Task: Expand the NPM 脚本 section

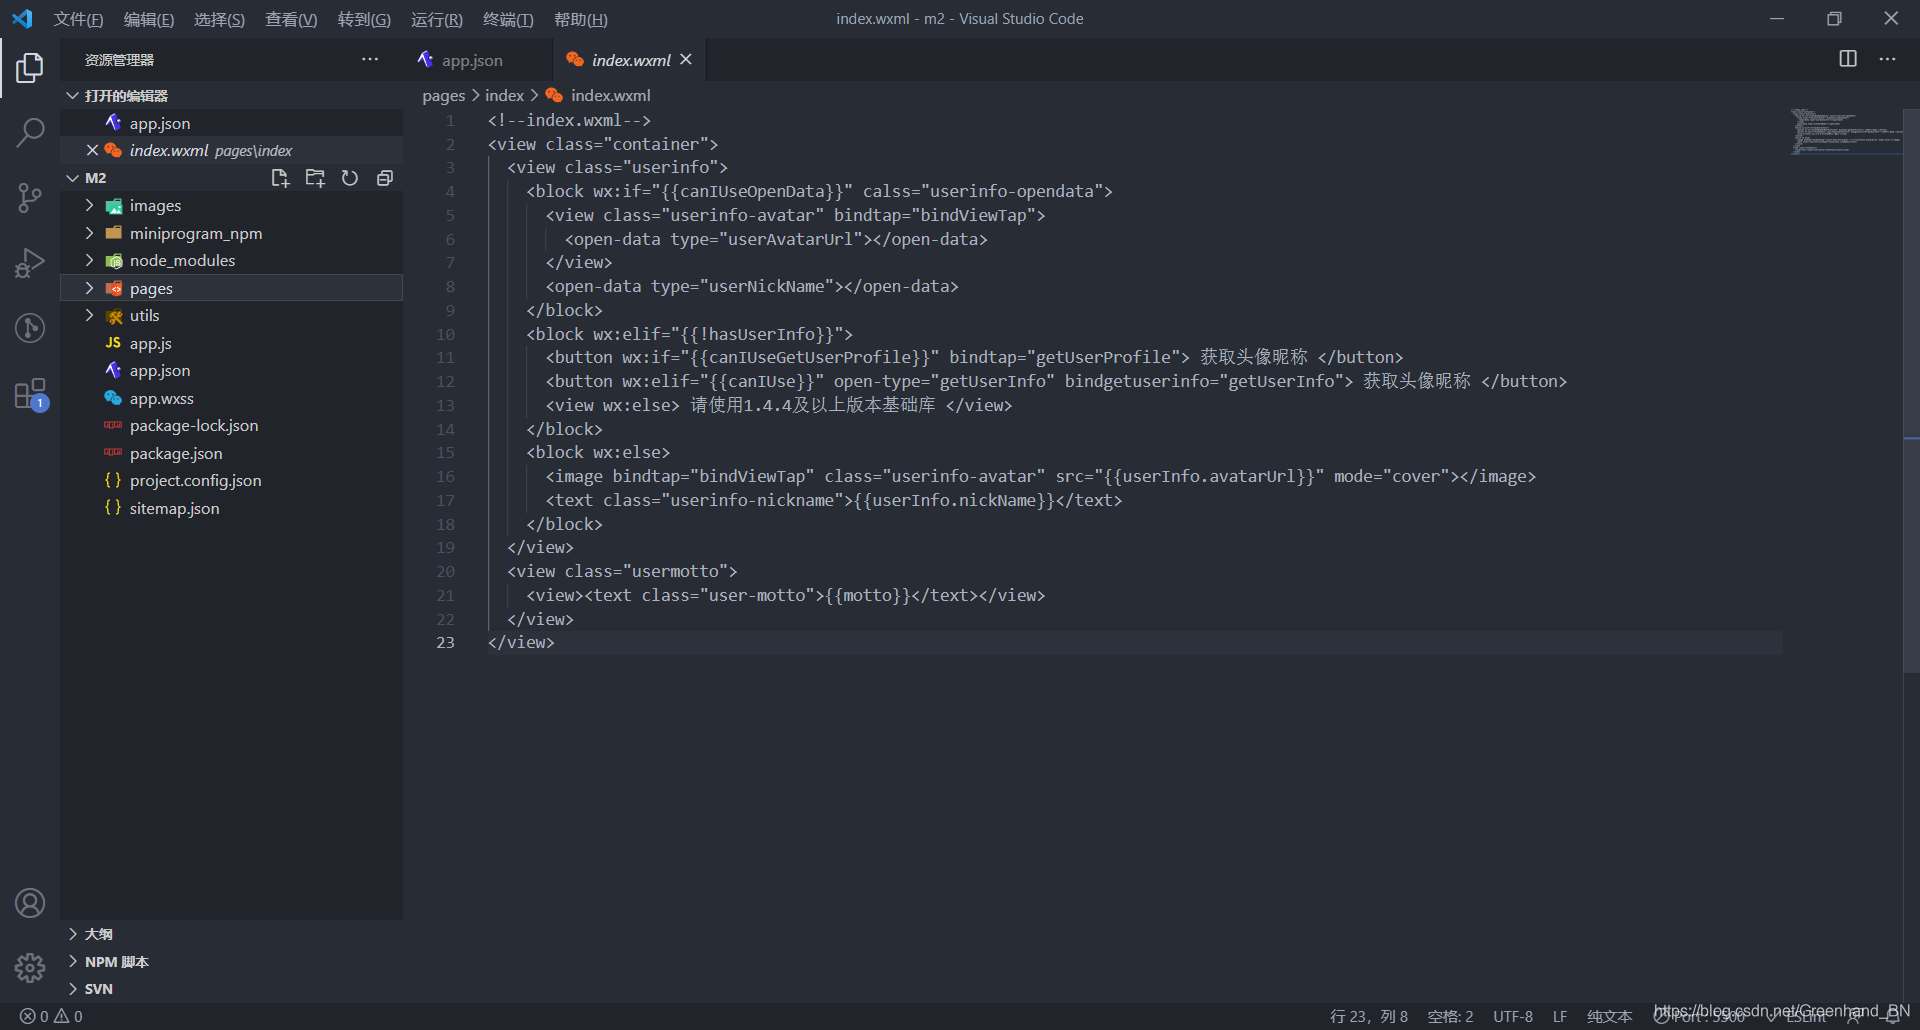Action: click(x=232, y=962)
